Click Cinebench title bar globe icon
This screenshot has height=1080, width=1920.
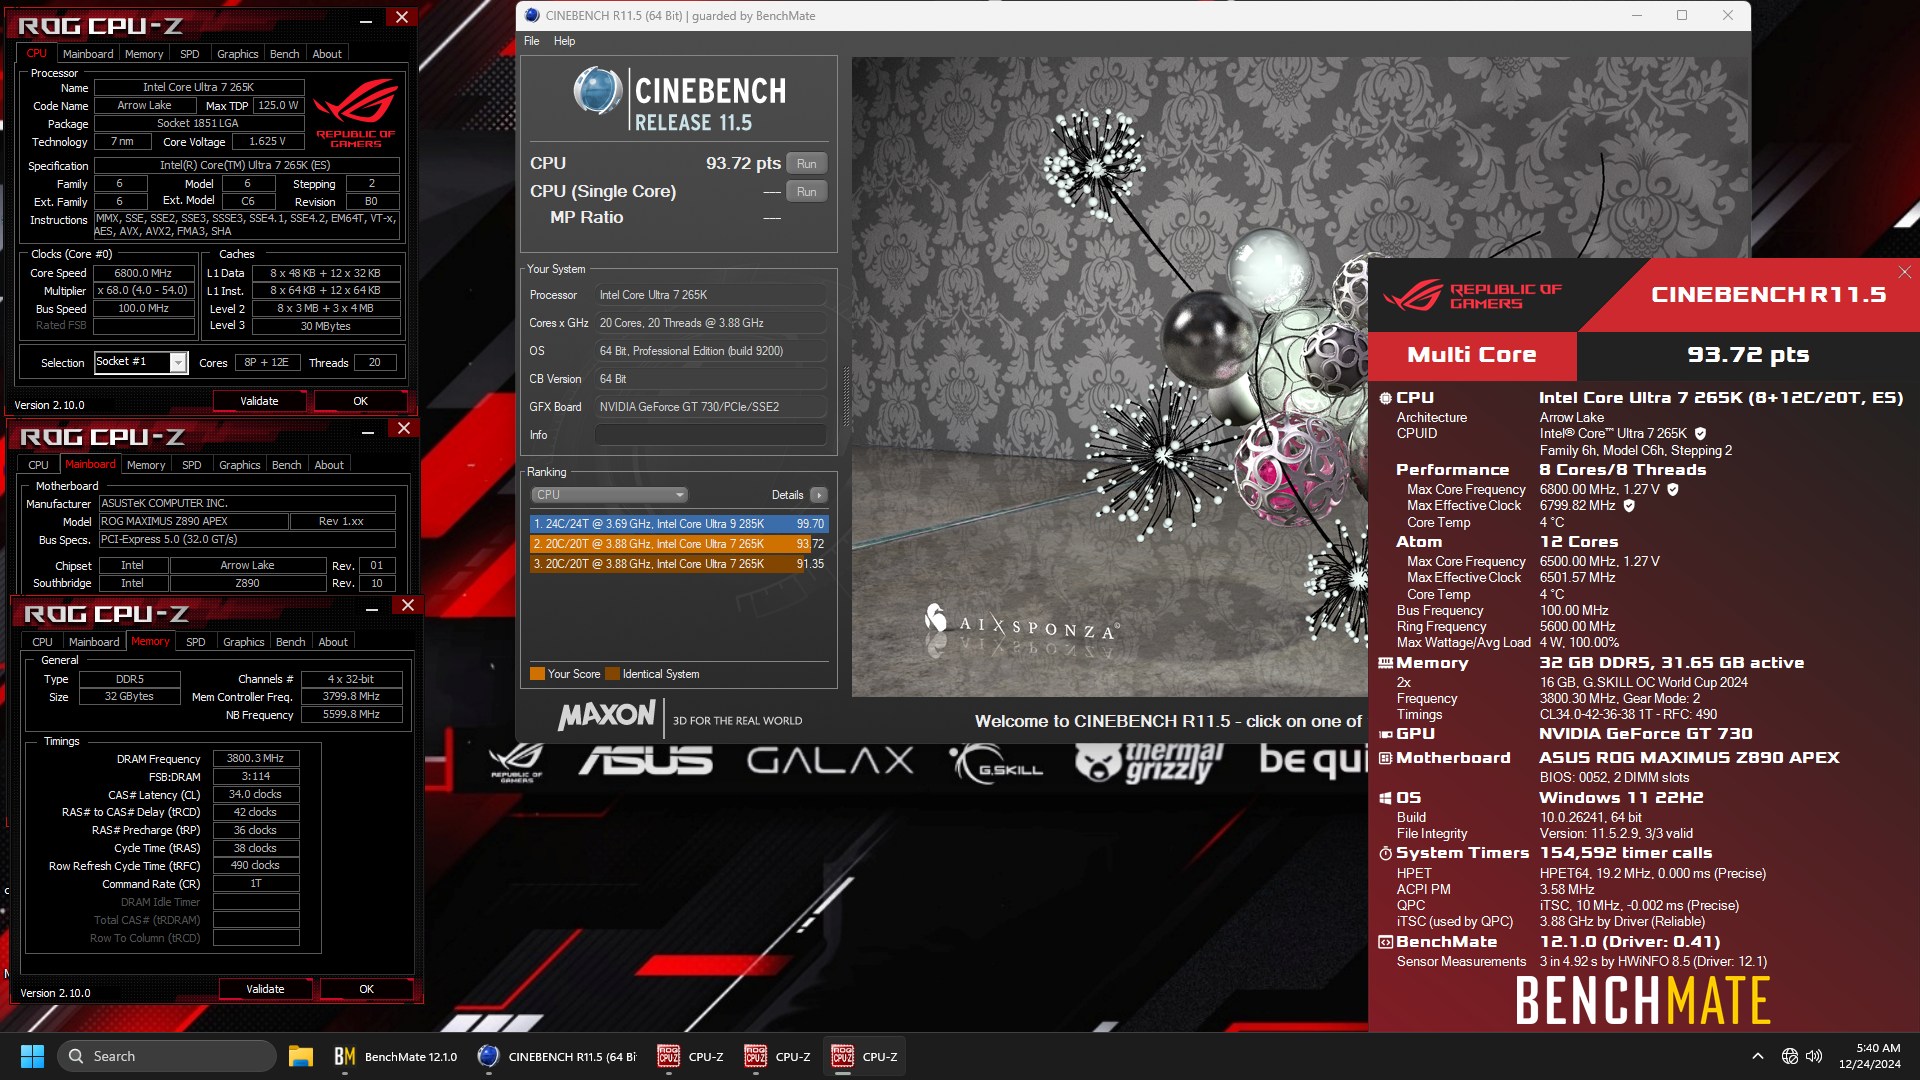[532, 15]
